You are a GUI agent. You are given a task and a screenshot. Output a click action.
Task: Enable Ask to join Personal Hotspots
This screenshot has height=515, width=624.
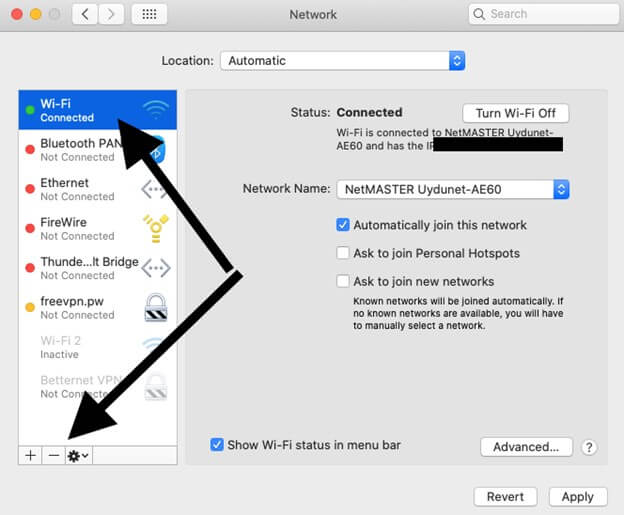click(x=343, y=253)
